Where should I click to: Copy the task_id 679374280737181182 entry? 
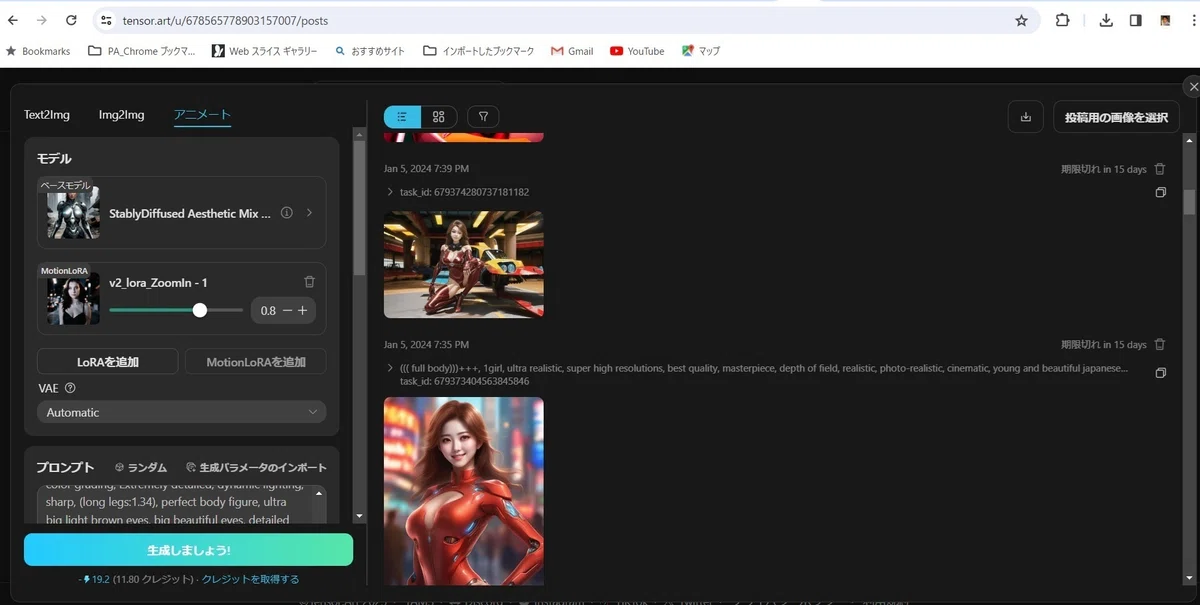1161,192
